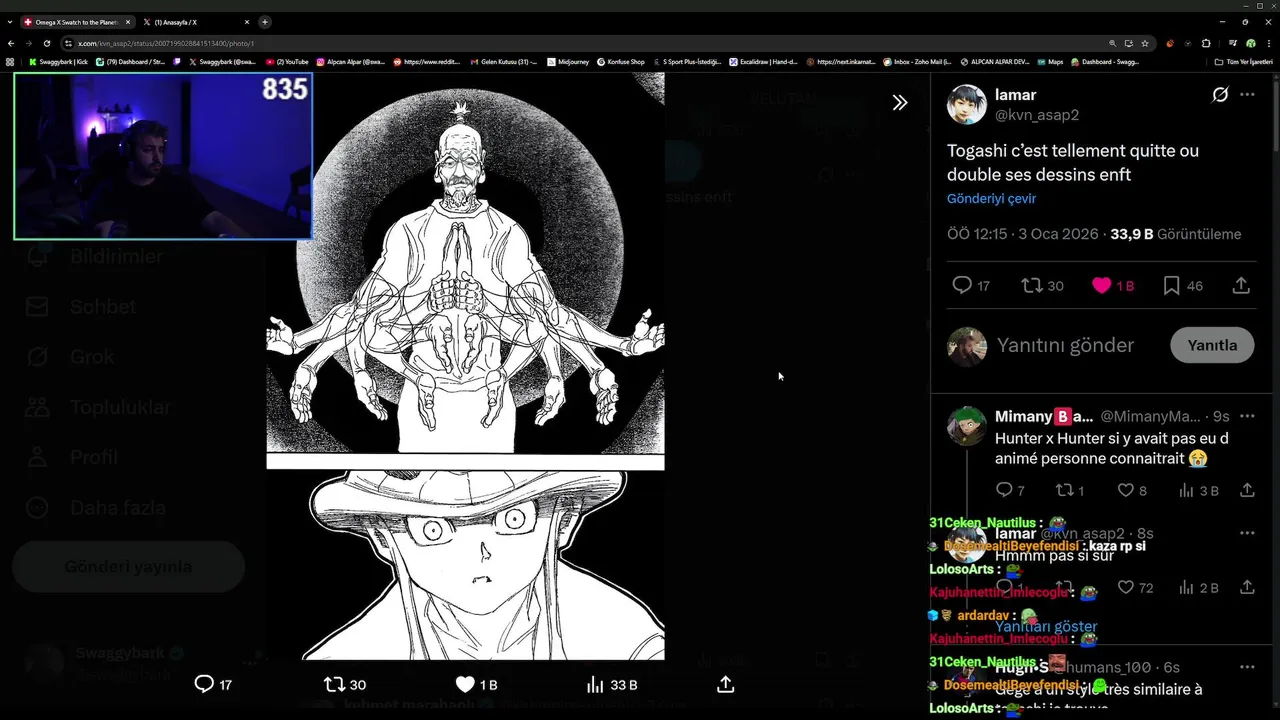Open Chrome's three-dot menu
1280x720 pixels.
pos(1269,43)
